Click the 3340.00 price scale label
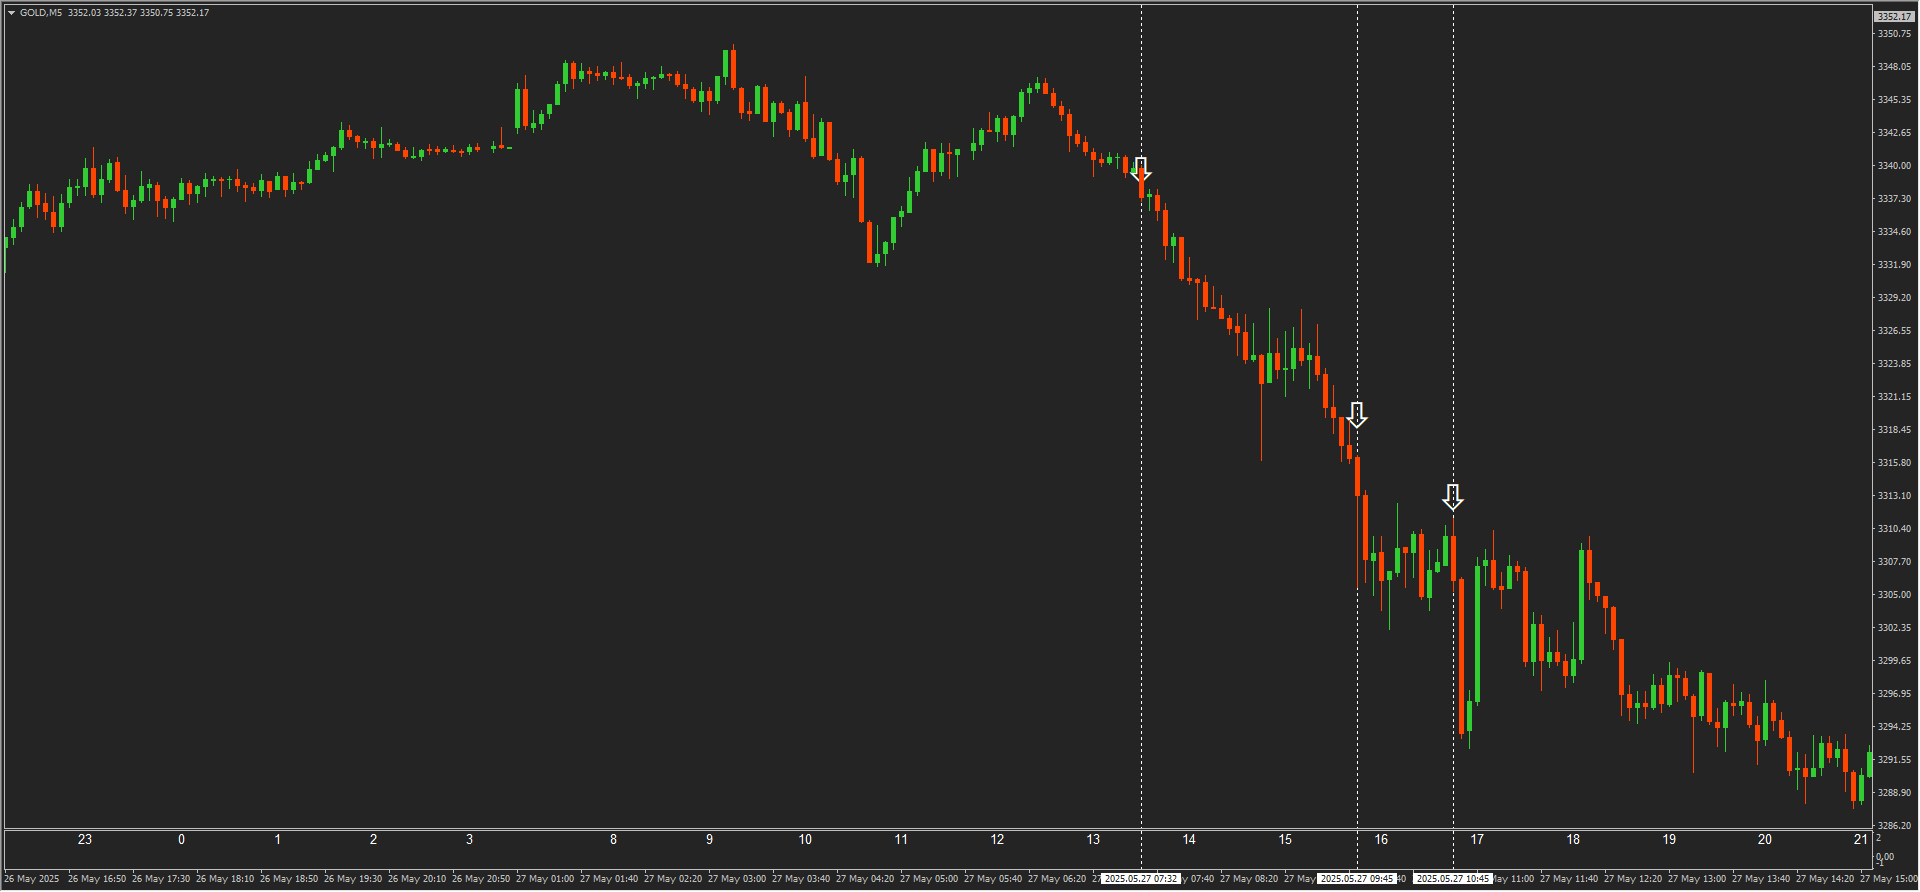 tap(1894, 166)
